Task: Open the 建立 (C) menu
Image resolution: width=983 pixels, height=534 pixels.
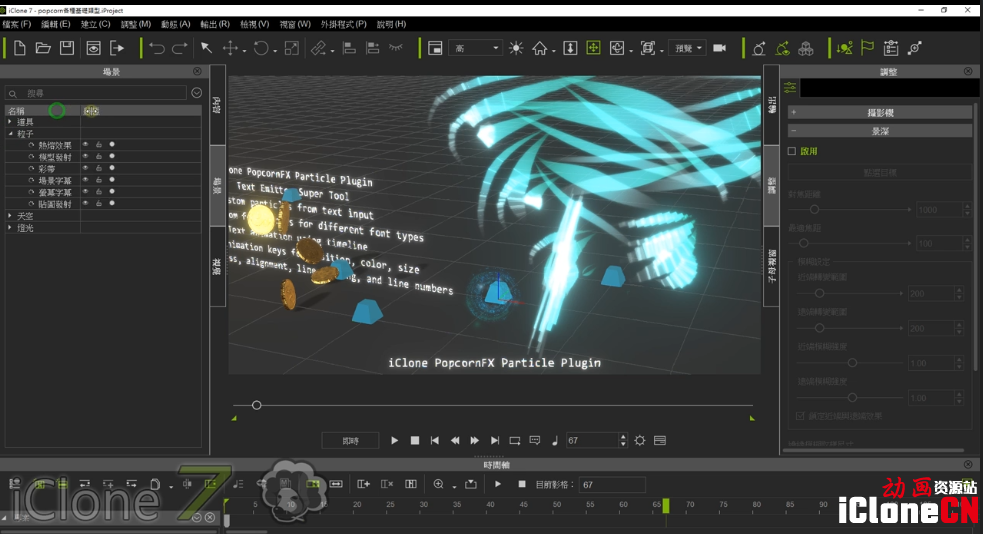Action: click(95, 24)
